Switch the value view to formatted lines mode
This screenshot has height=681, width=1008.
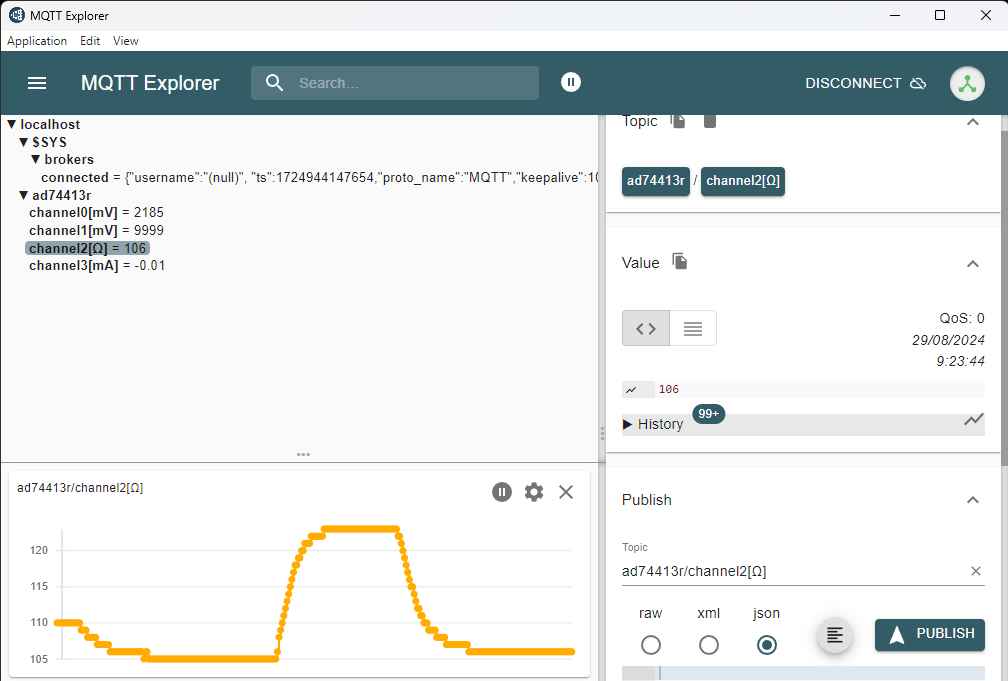click(693, 329)
